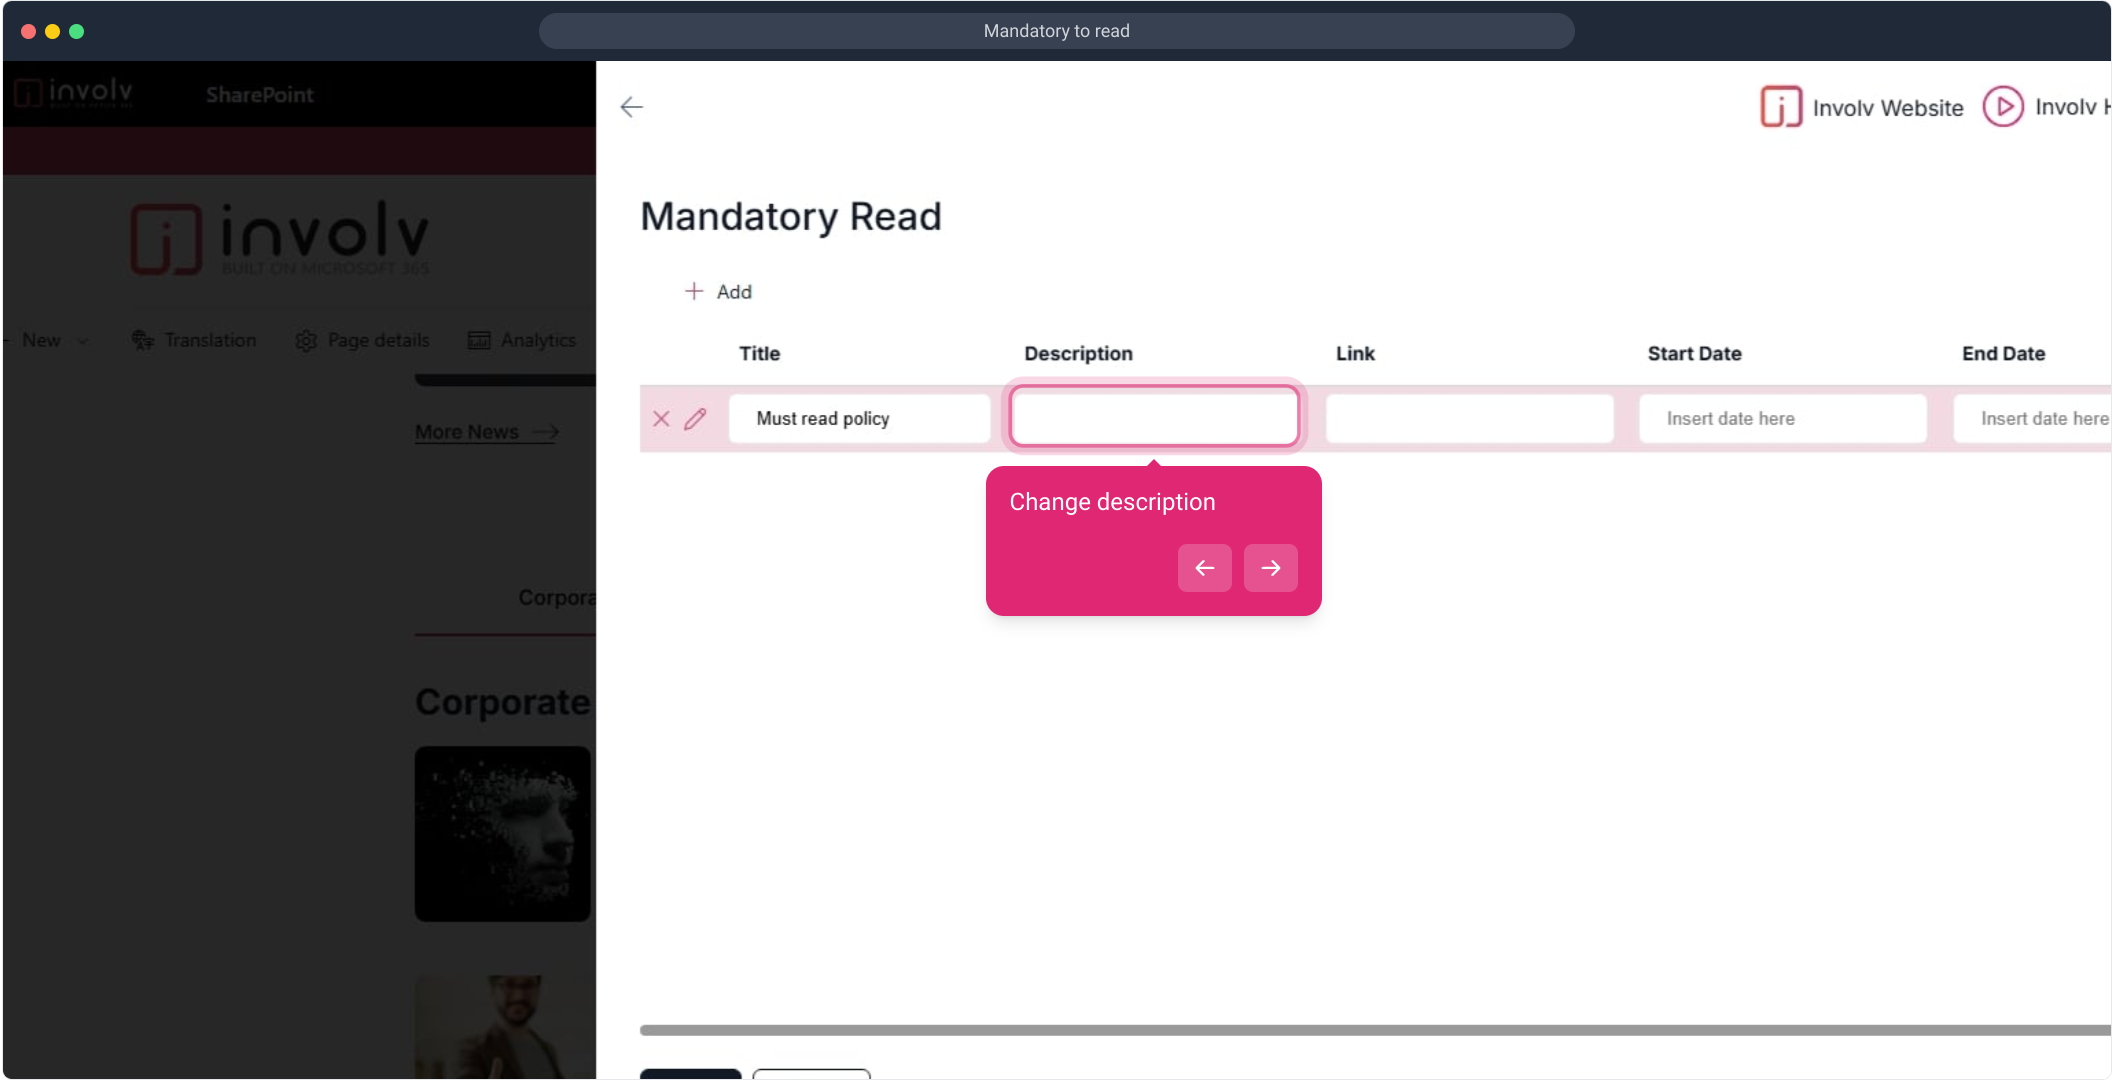Go back using the panel back arrow
Image resolution: width=2114 pixels, height=1080 pixels.
coord(631,107)
